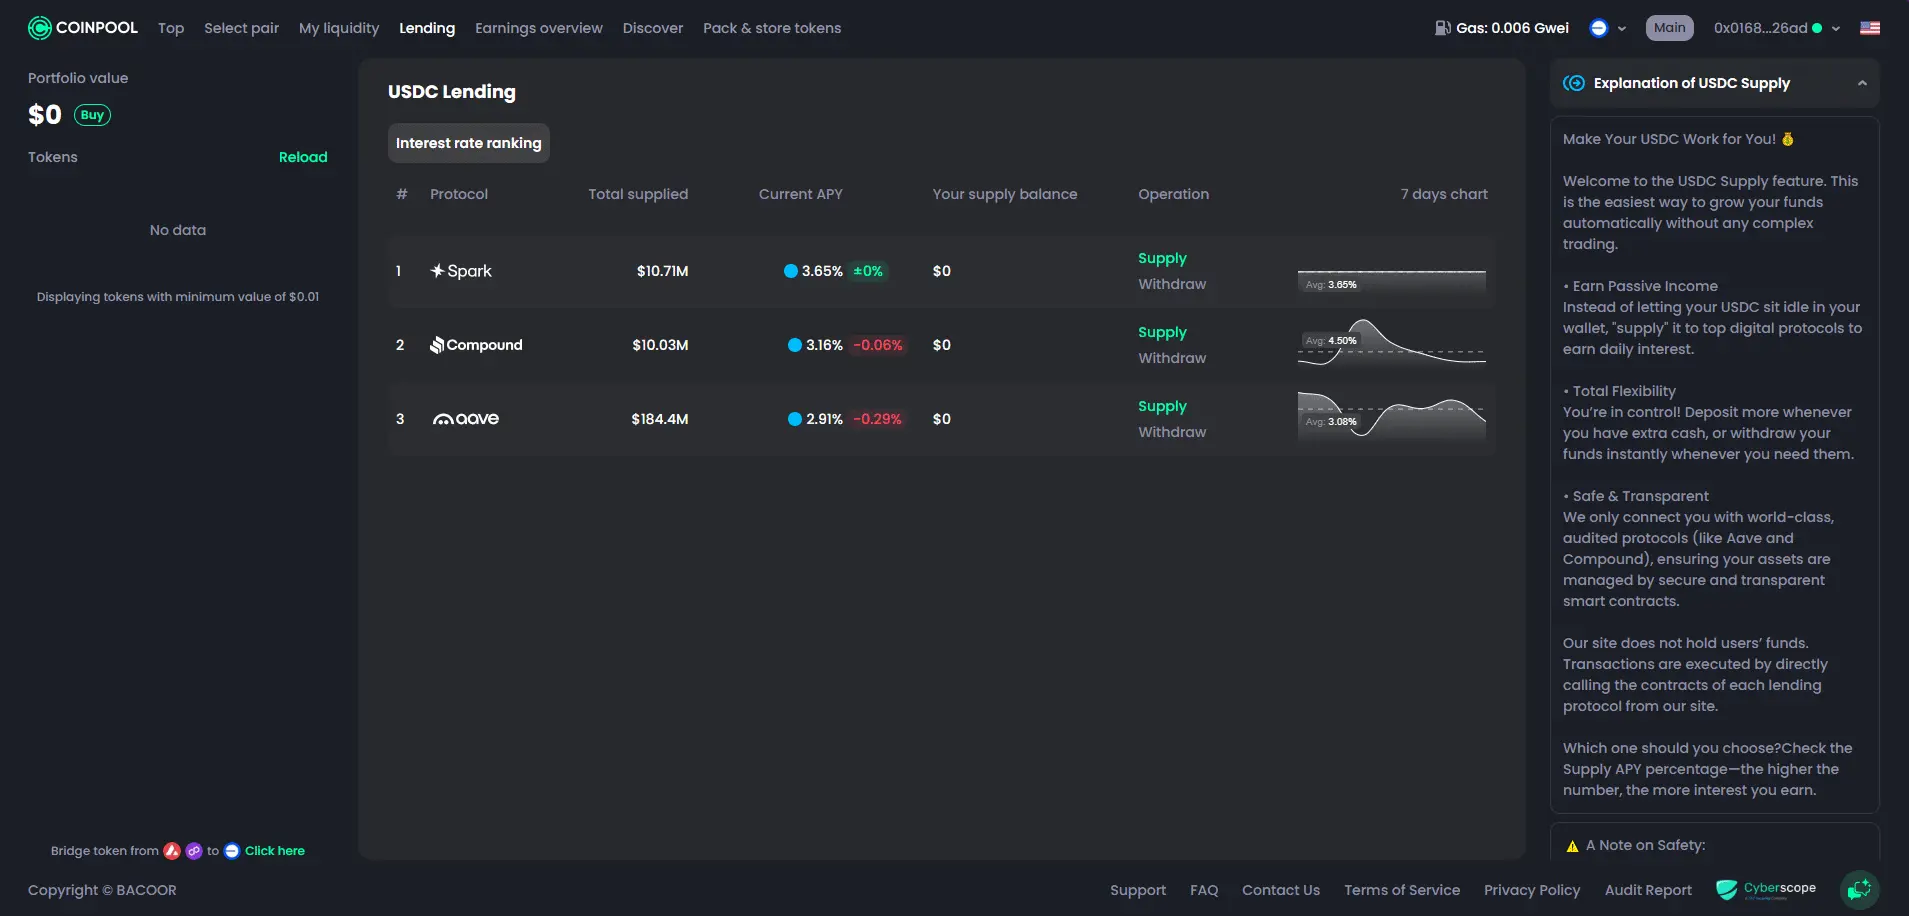
Task: Click the -0.29% APY change badge
Action: coord(878,419)
